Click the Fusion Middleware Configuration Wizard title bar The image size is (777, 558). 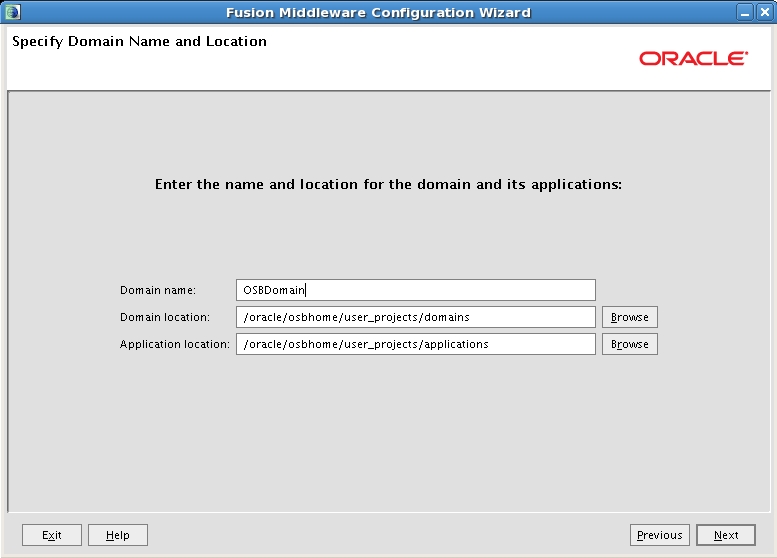tap(378, 12)
